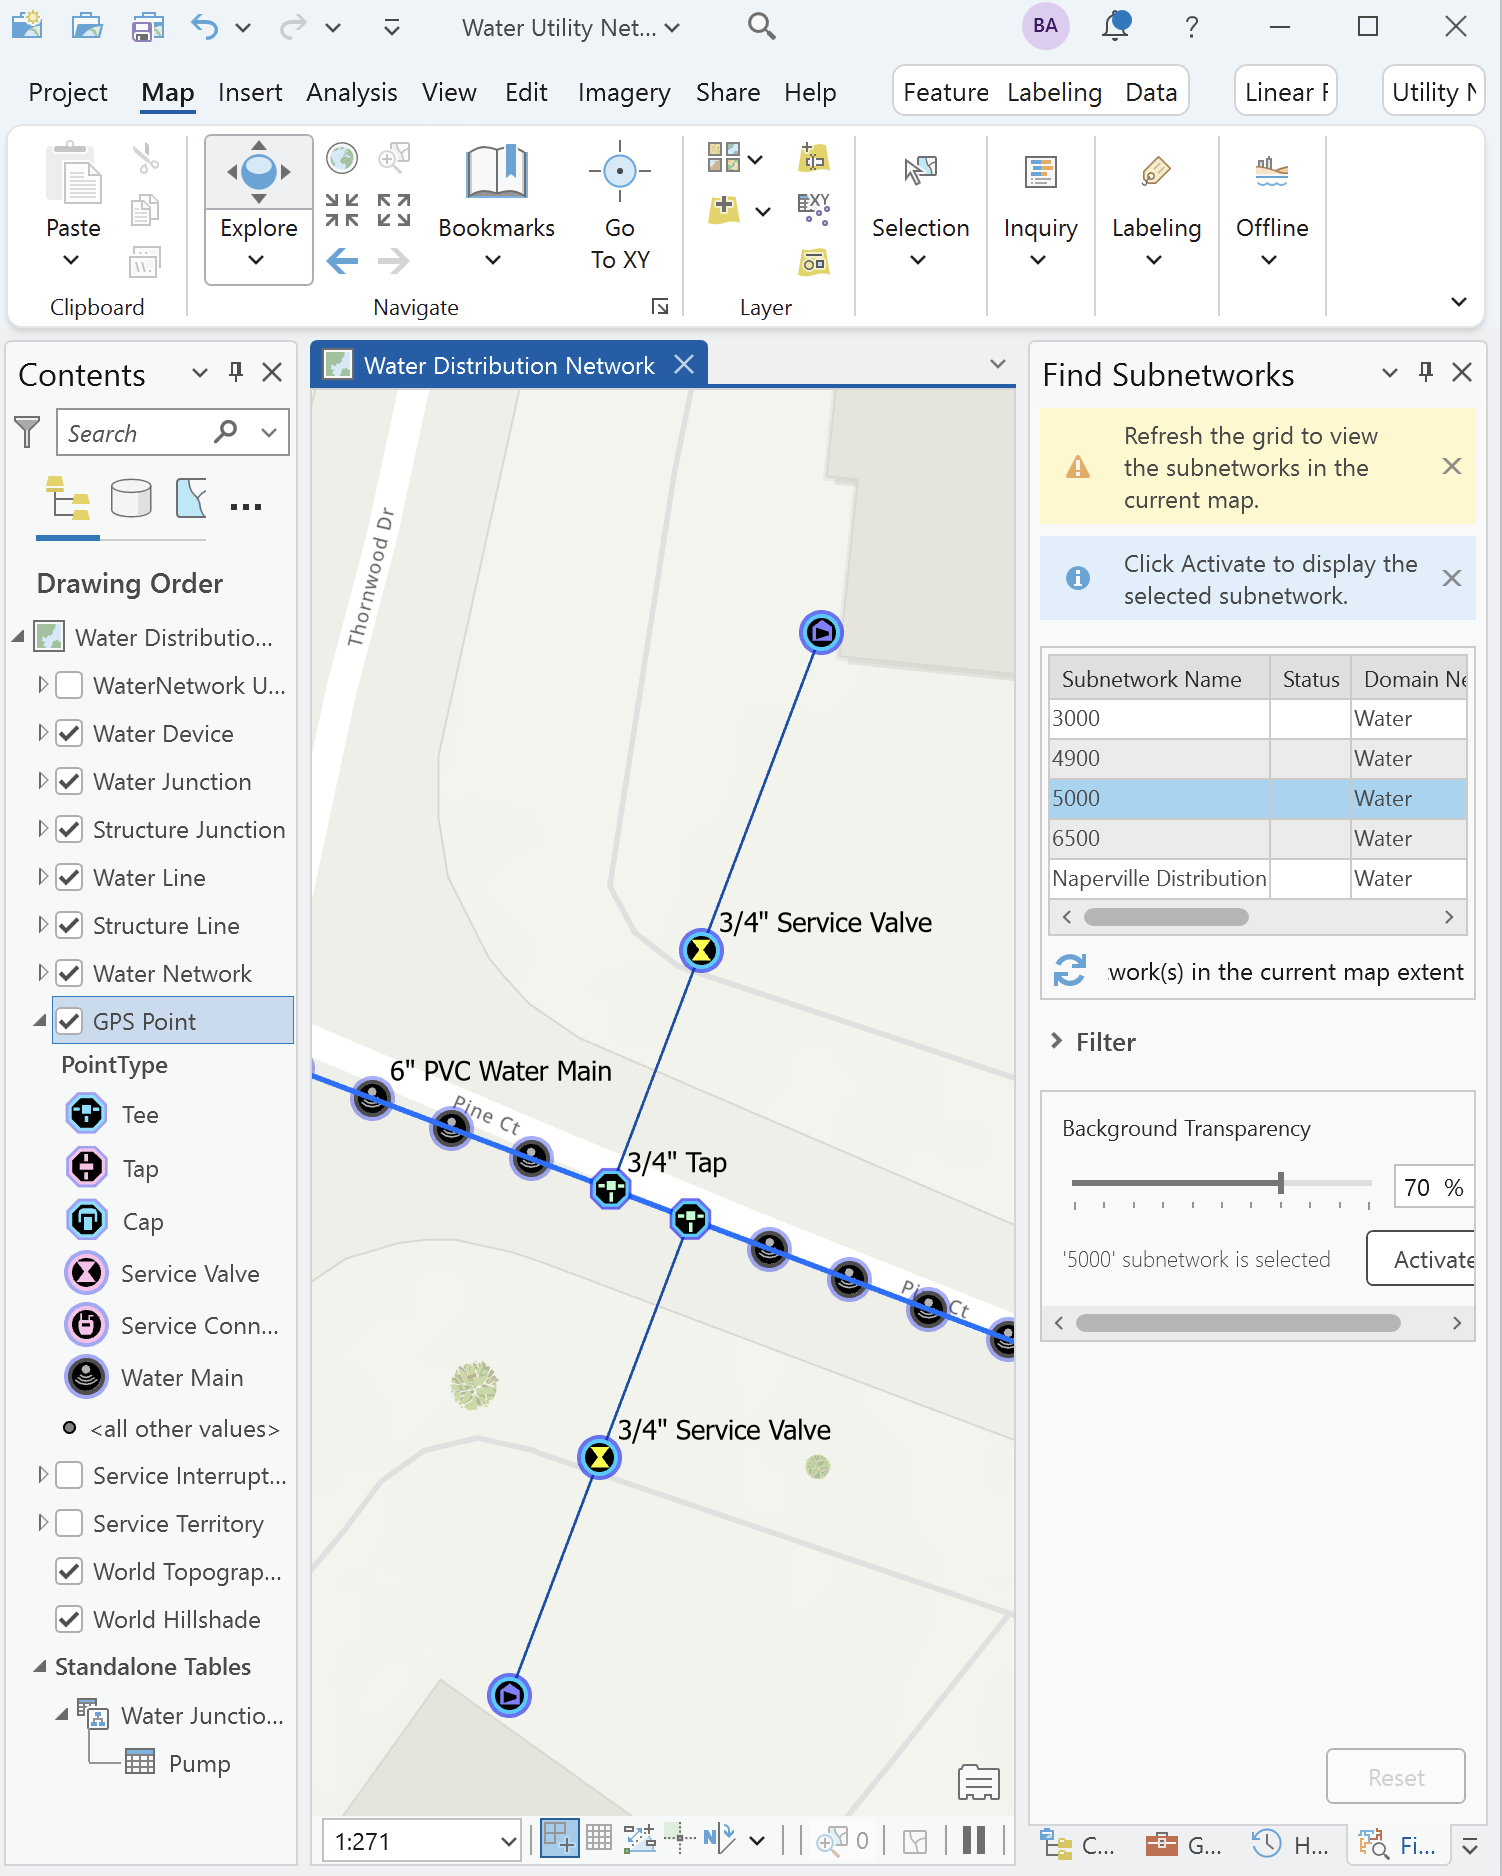
Task: Go to the previous map extent
Action: click(342, 262)
